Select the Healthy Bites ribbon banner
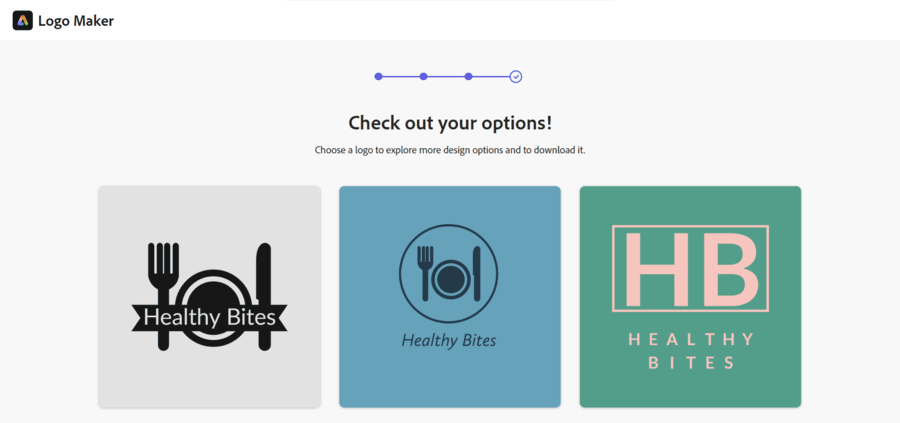Screen dimensions: 900x423 click(210, 317)
